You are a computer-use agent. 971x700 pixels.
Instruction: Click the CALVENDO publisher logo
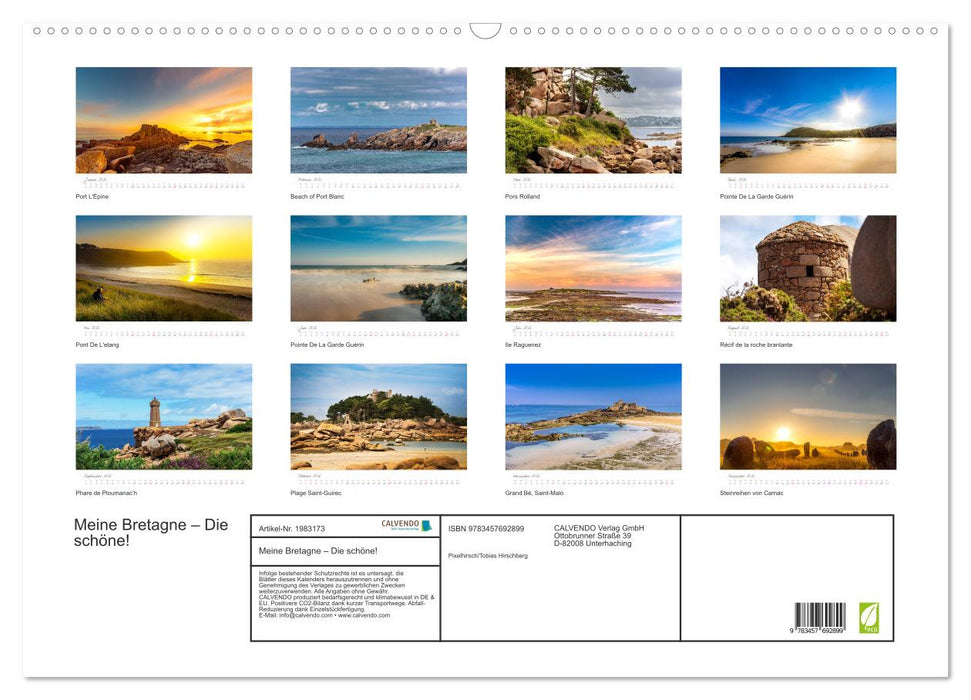point(399,524)
